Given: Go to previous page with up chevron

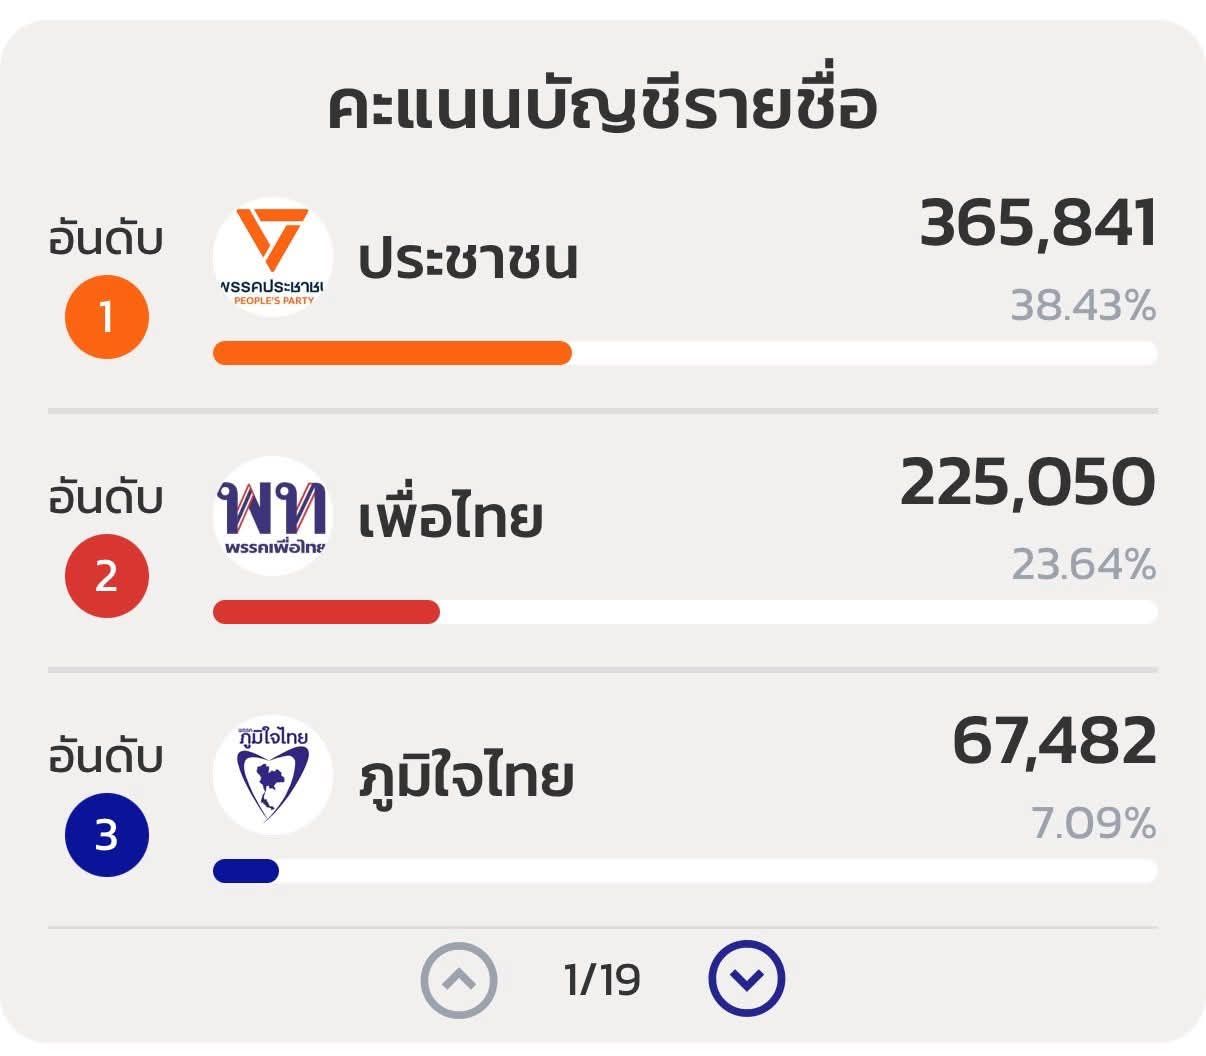Looking at the screenshot, I should (459, 979).
